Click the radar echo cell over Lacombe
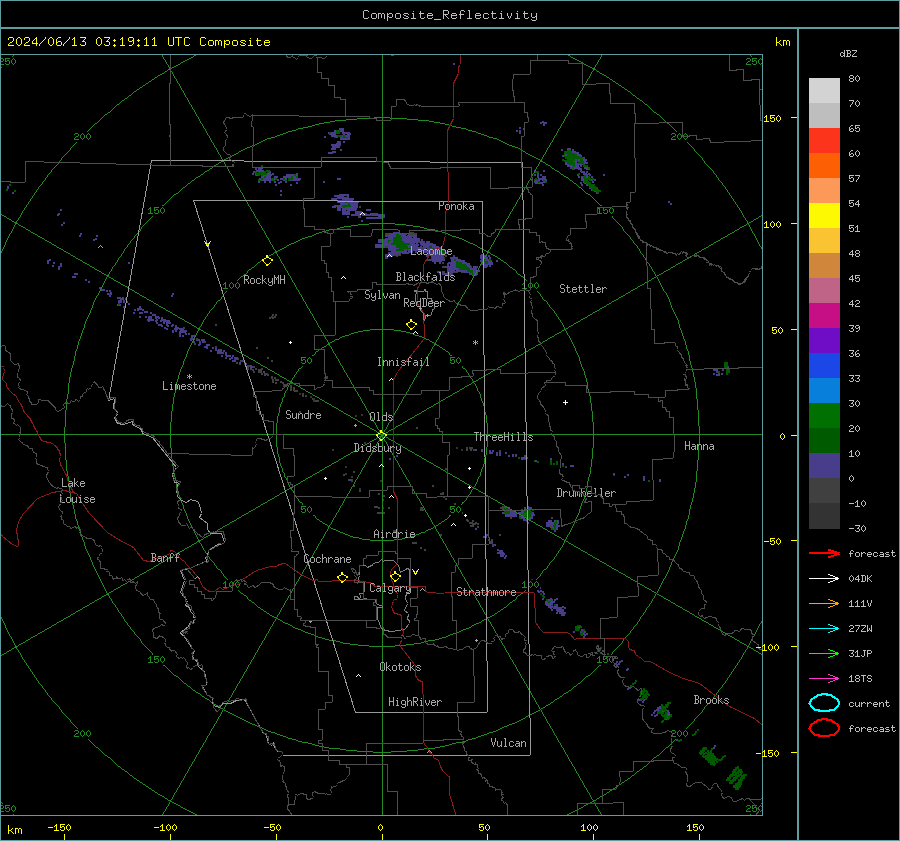This screenshot has height=841, width=900. 399,243
